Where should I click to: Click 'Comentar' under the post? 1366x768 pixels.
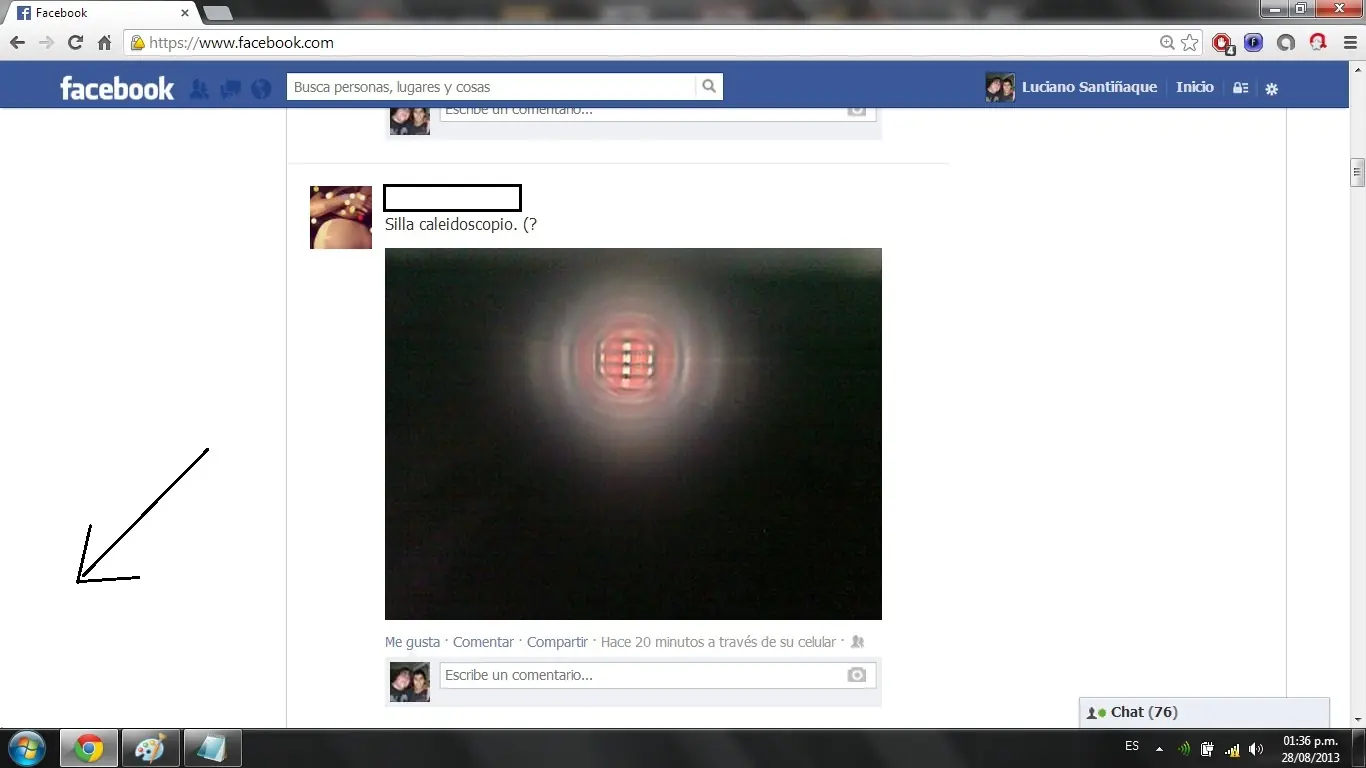[483, 642]
